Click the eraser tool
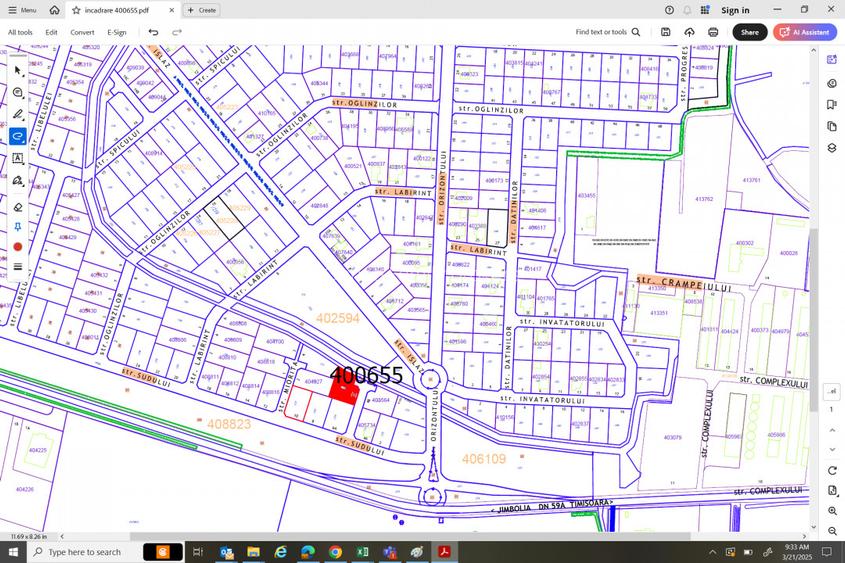The width and height of the screenshot is (845, 563). (18, 207)
